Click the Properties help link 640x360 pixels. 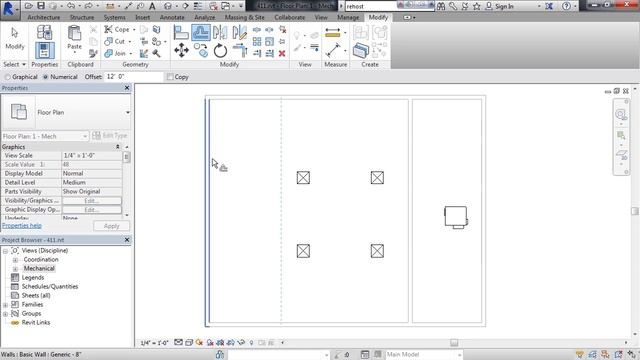click(x=22, y=226)
